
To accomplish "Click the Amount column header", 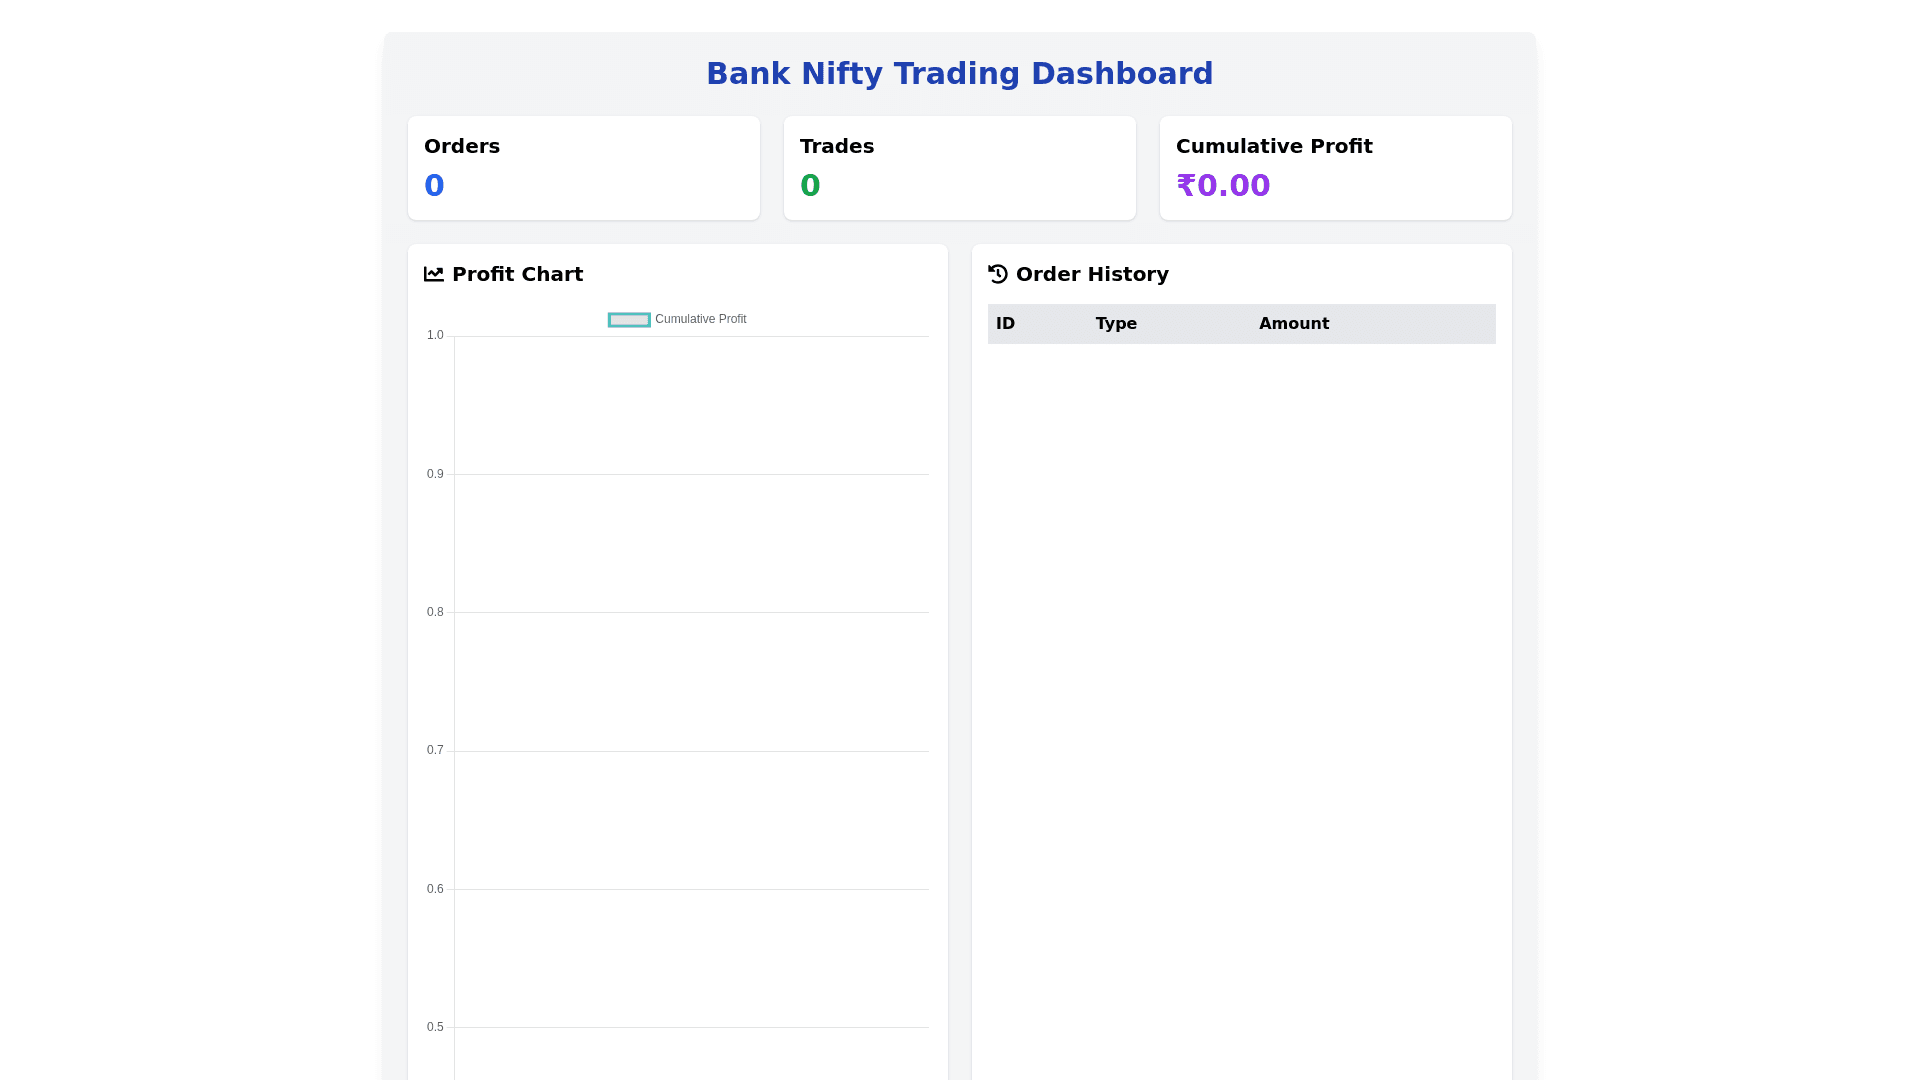I will click(x=1293, y=324).
